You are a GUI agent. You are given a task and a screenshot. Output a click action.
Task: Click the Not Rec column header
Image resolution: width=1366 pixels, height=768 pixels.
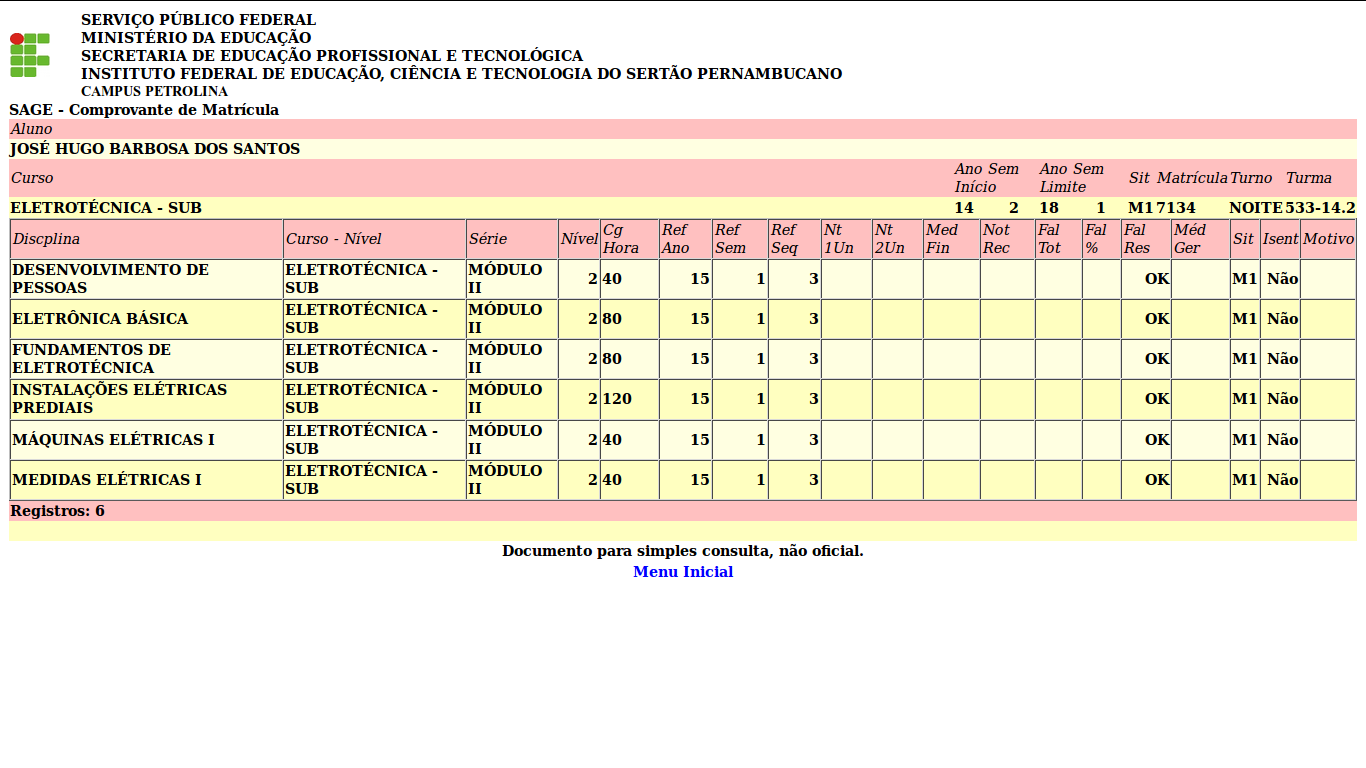(1007, 239)
